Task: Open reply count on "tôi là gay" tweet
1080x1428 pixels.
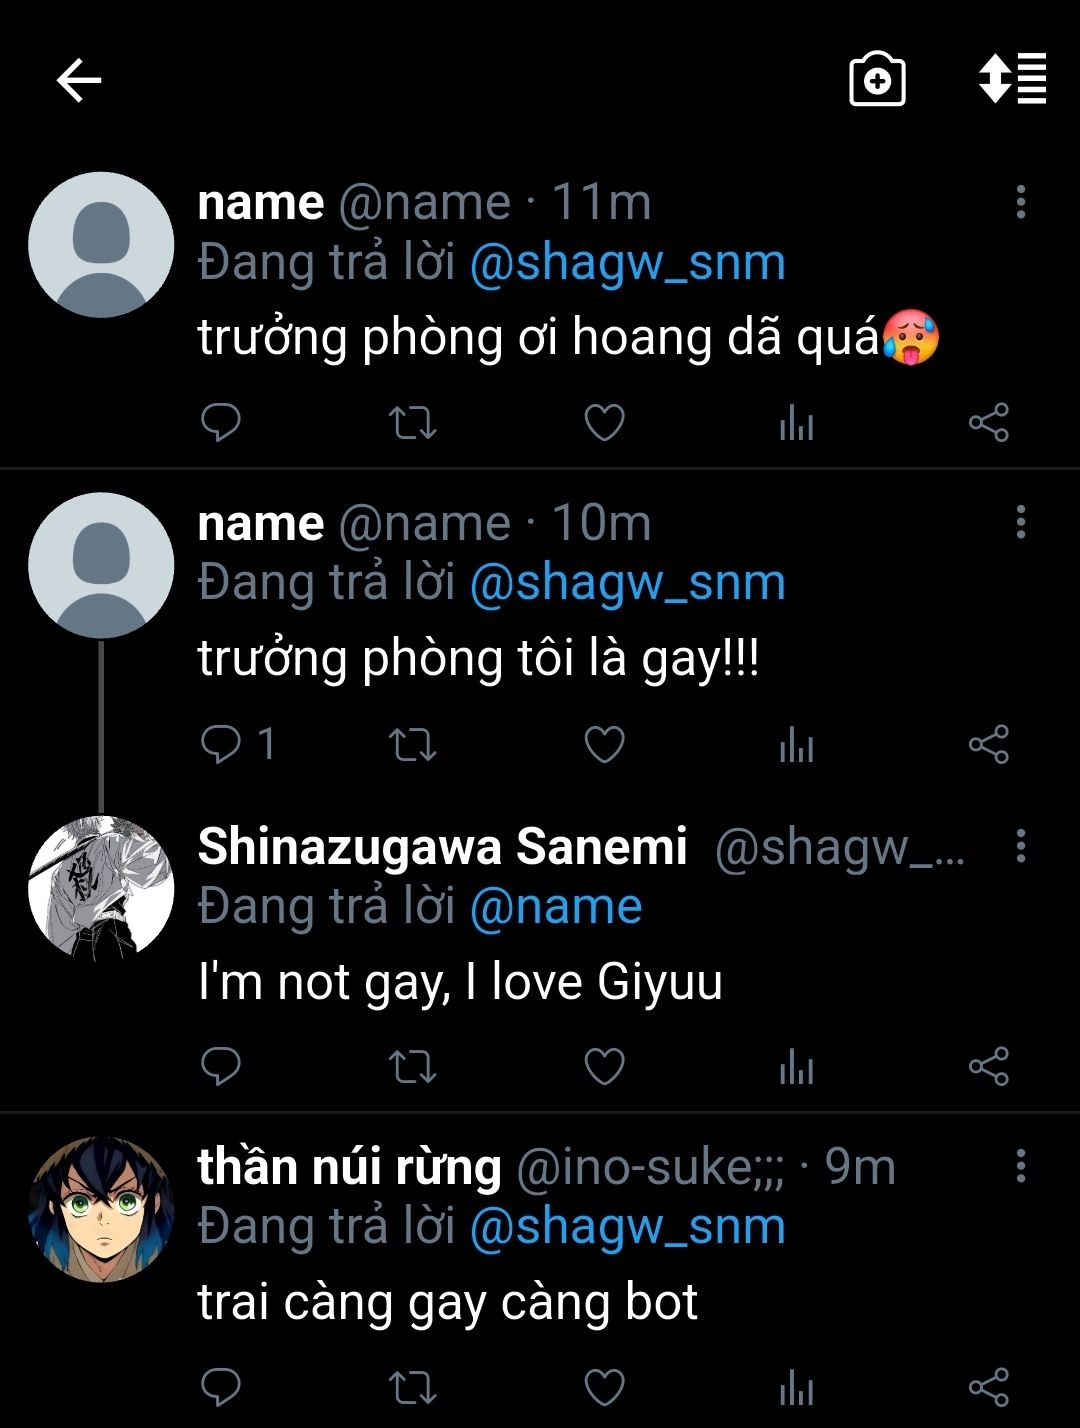Action: (238, 744)
